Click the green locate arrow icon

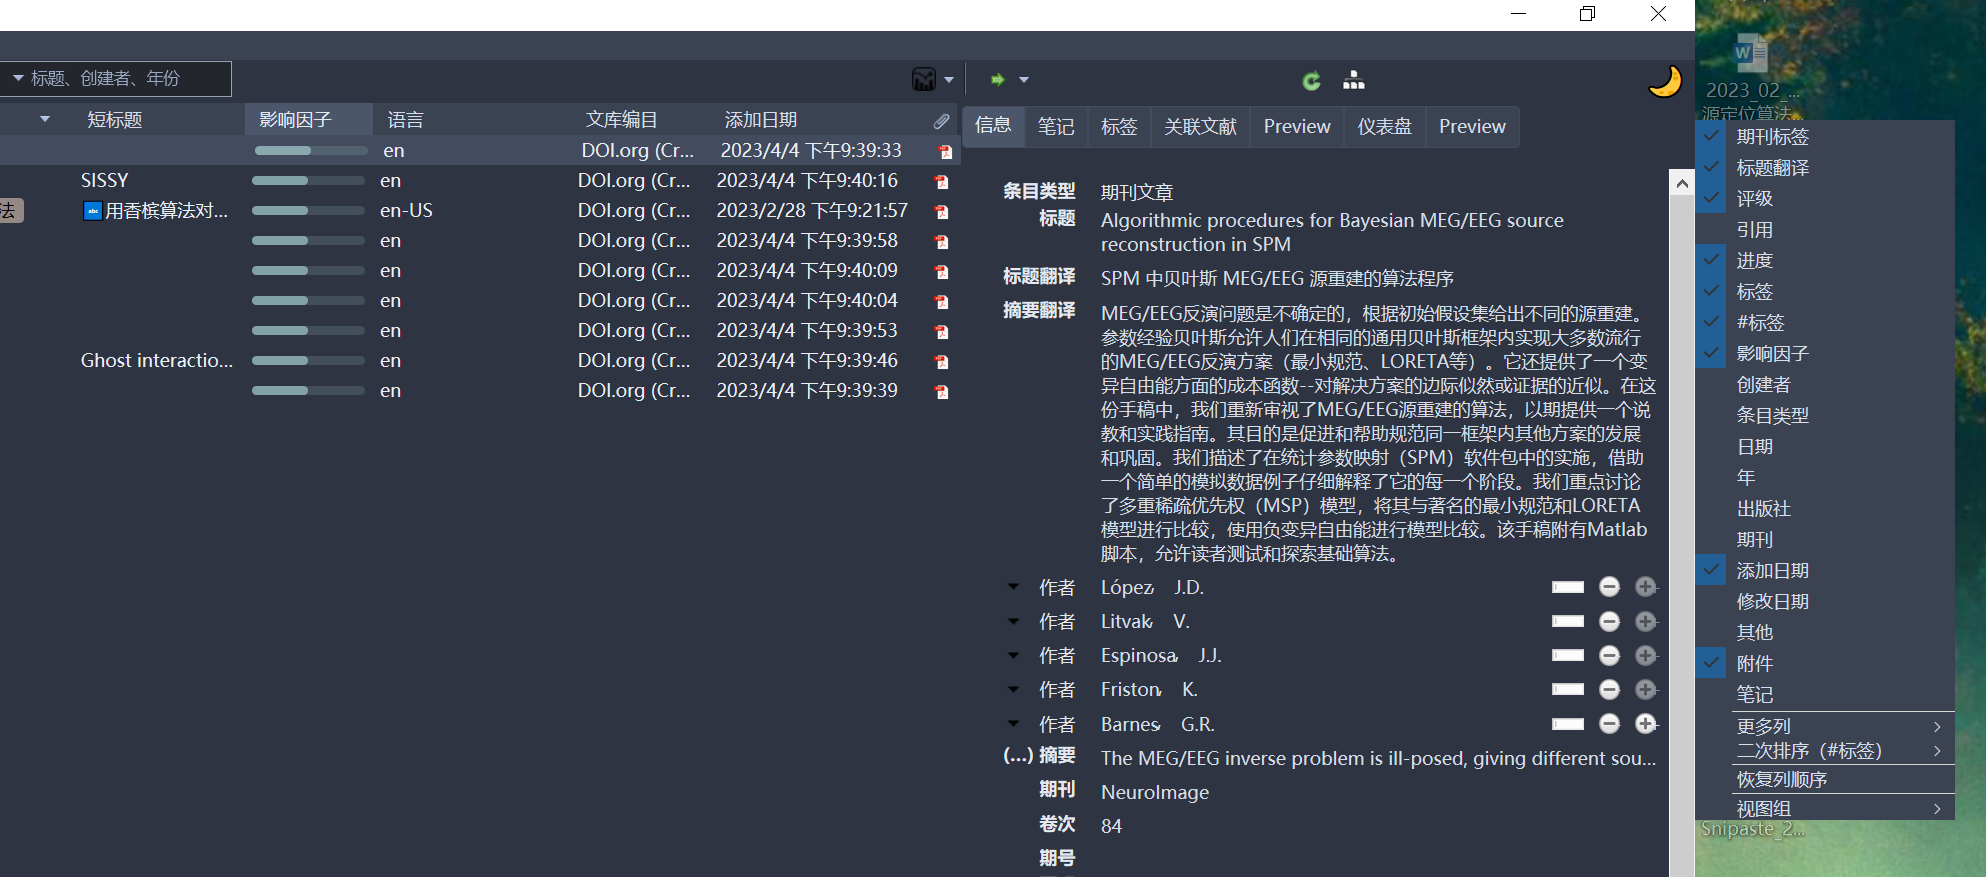(997, 79)
